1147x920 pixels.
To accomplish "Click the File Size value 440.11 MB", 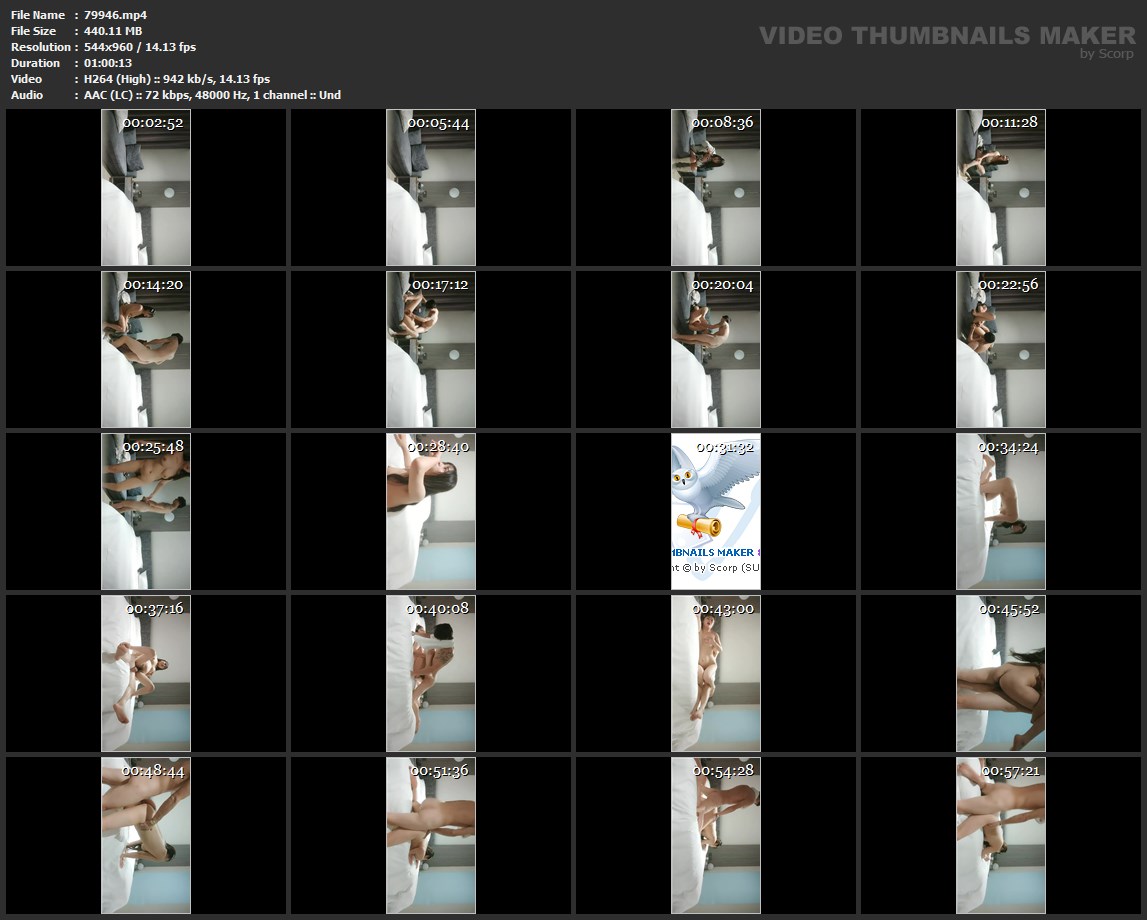I will pos(113,31).
